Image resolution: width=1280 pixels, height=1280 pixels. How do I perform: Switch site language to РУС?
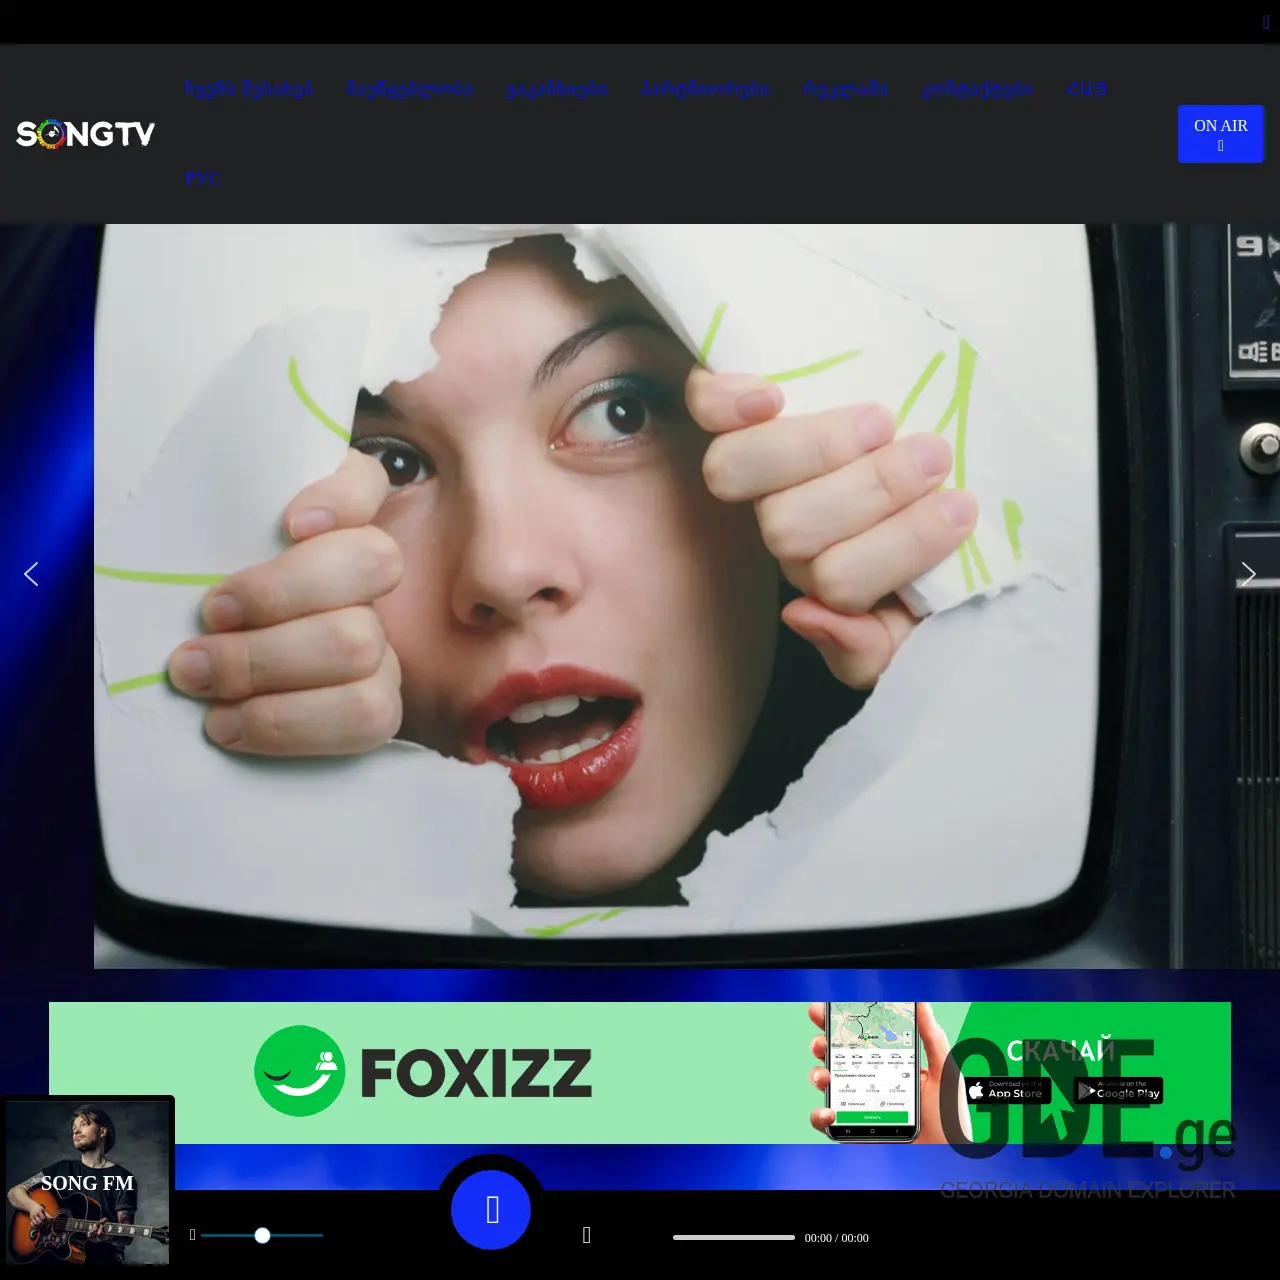click(203, 179)
